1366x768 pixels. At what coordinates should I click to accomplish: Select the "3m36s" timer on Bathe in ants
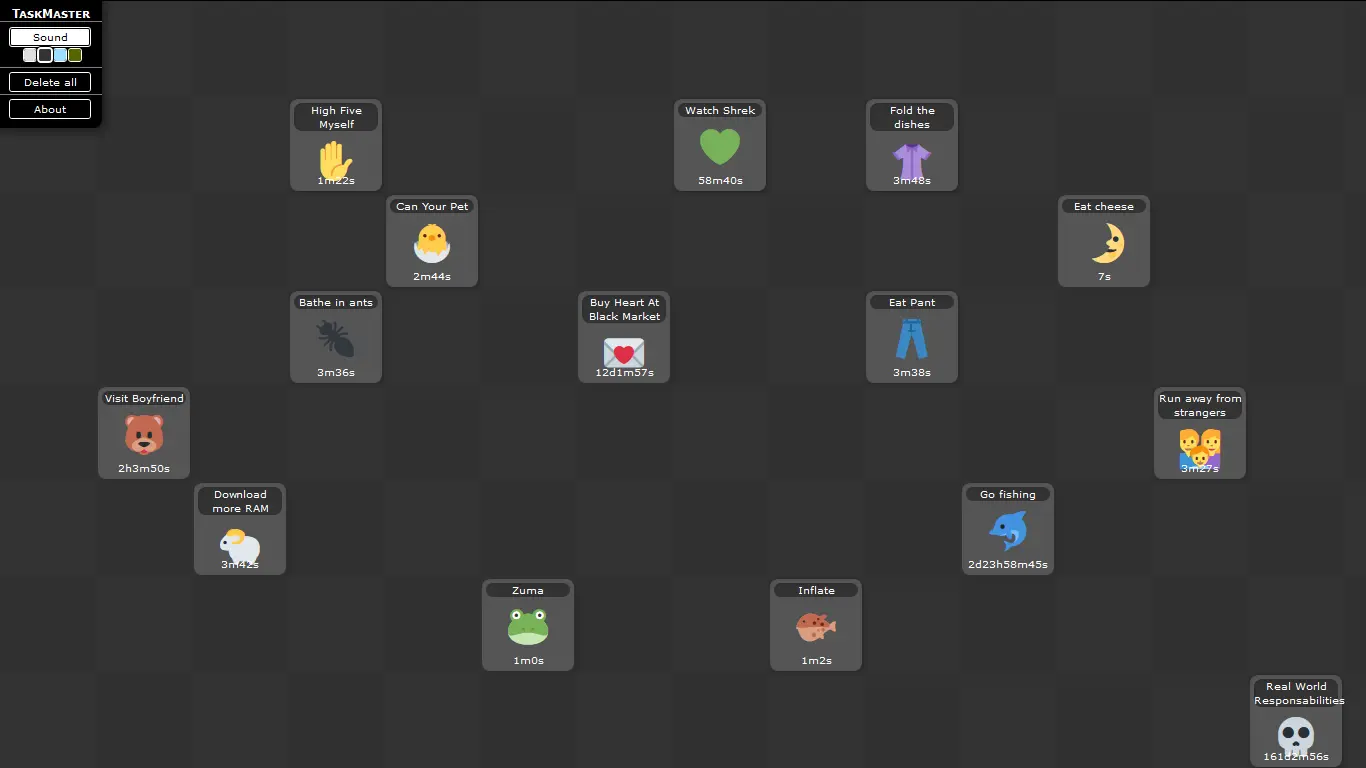tap(336, 373)
